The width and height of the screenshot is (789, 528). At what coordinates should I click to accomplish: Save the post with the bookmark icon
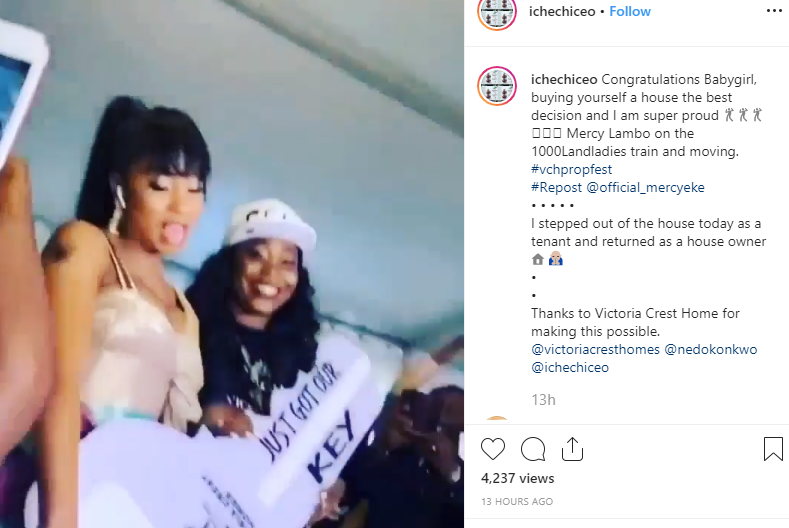coord(773,449)
